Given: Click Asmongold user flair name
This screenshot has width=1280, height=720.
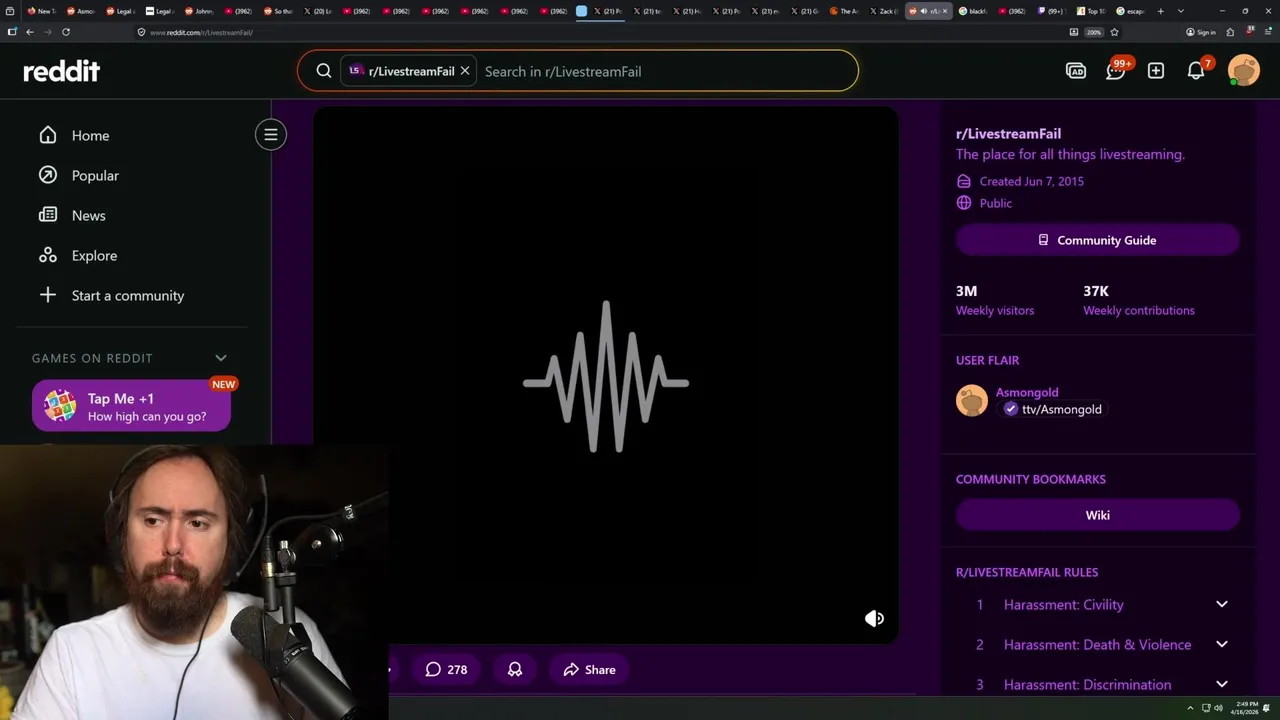Looking at the screenshot, I should pyautogui.click(x=1027, y=392).
